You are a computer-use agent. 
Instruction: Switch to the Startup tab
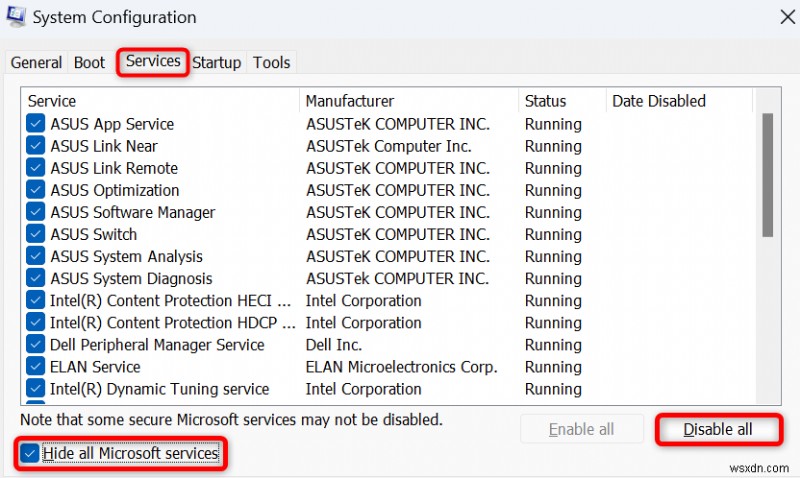[x=217, y=62]
